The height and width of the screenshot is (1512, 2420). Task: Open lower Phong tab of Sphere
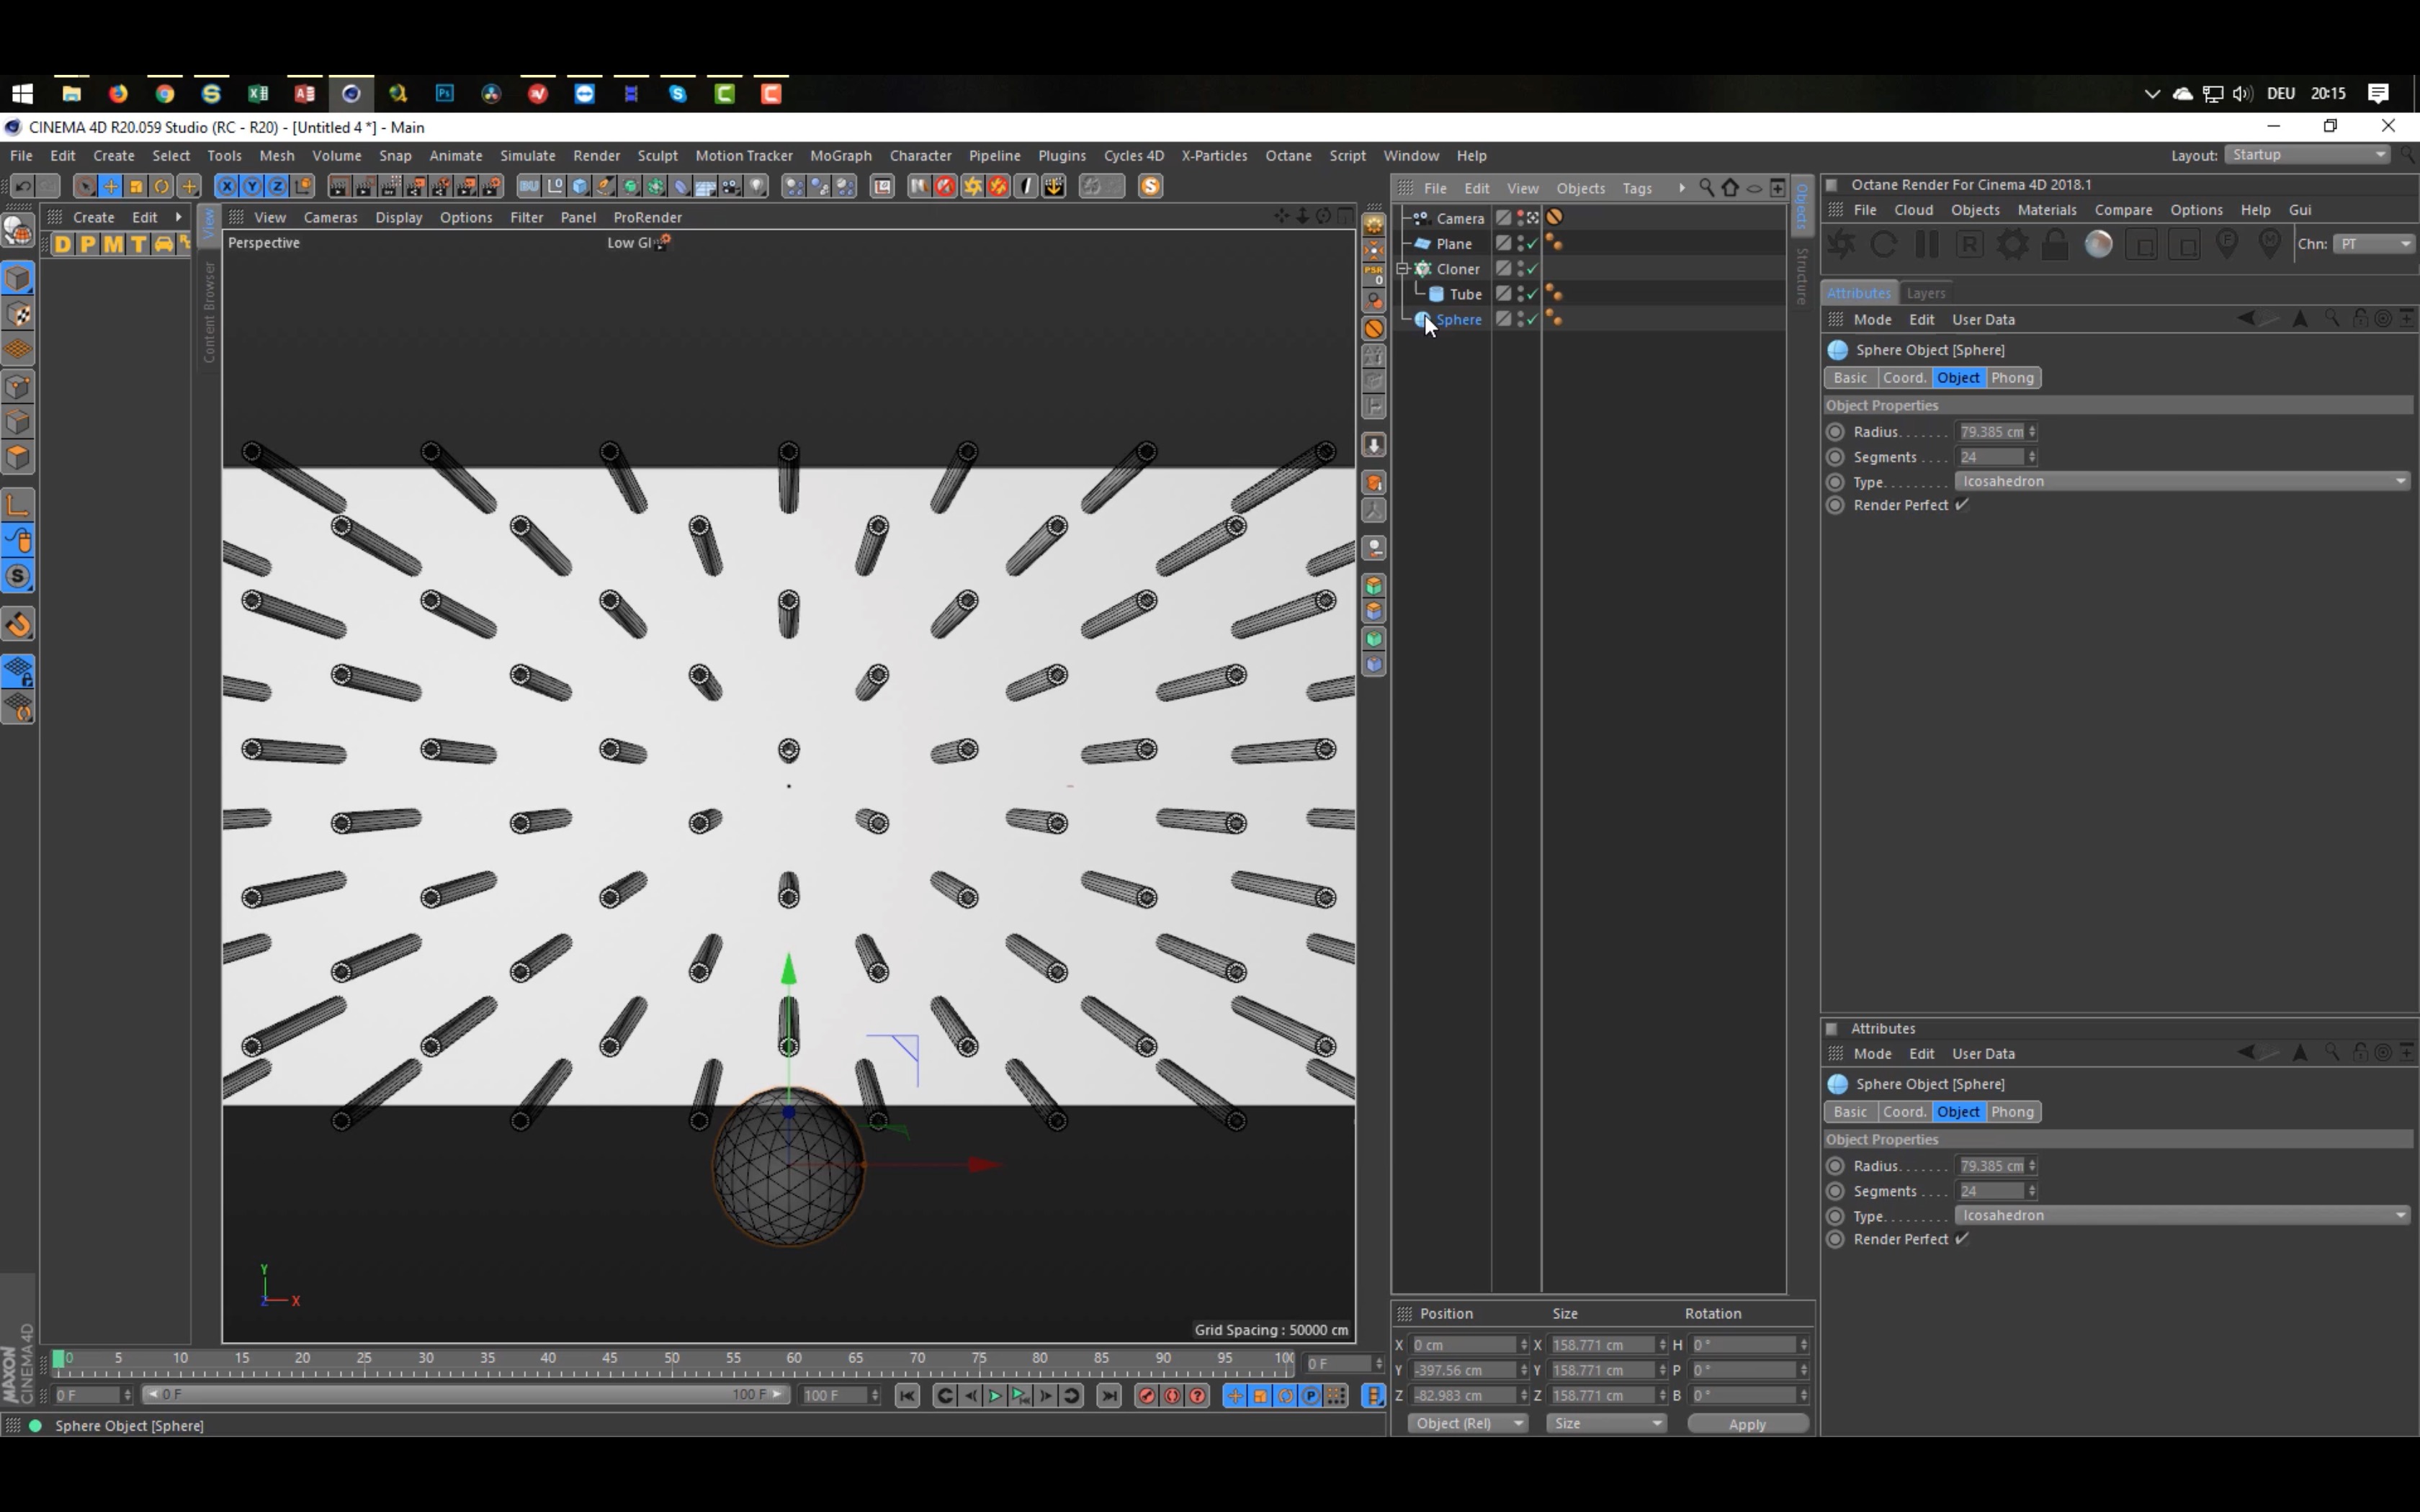(x=2012, y=1112)
